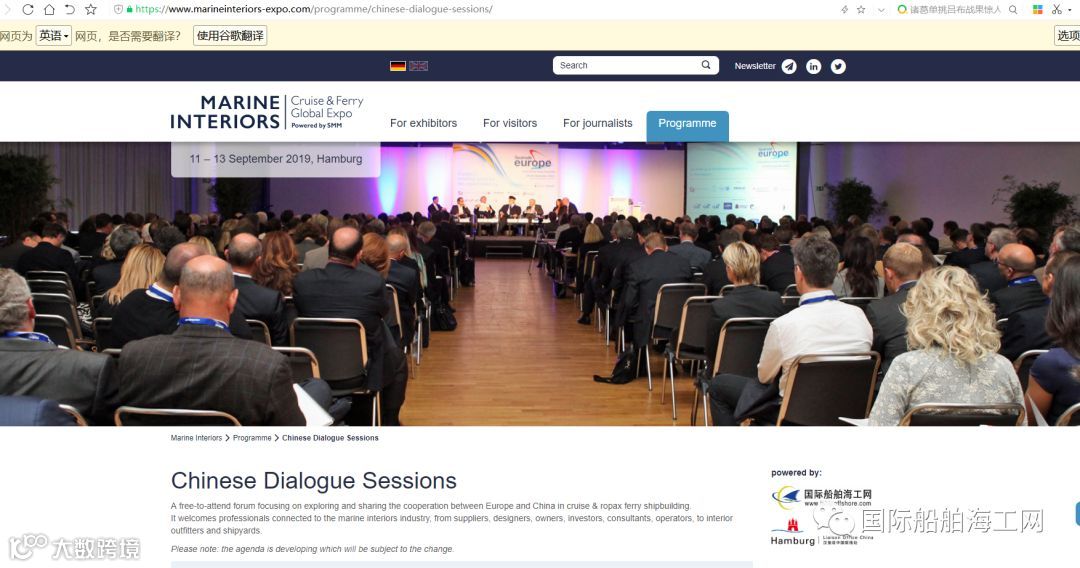Open the Newsletter paper-plane icon
This screenshot has width=1080, height=568.
pyautogui.click(x=789, y=66)
